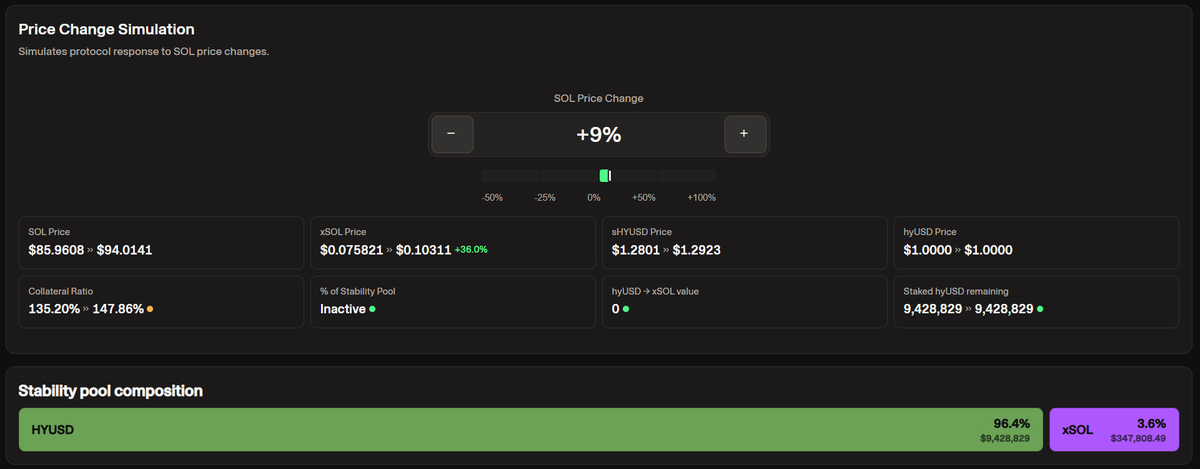Click the hyUSD Price $1.0000 value
The width and height of the screenshot is (1200, 469).
click(x=989, y=250)
